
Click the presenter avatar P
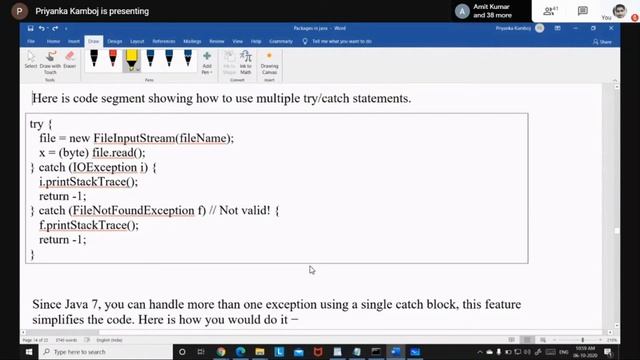coord(19,11)
